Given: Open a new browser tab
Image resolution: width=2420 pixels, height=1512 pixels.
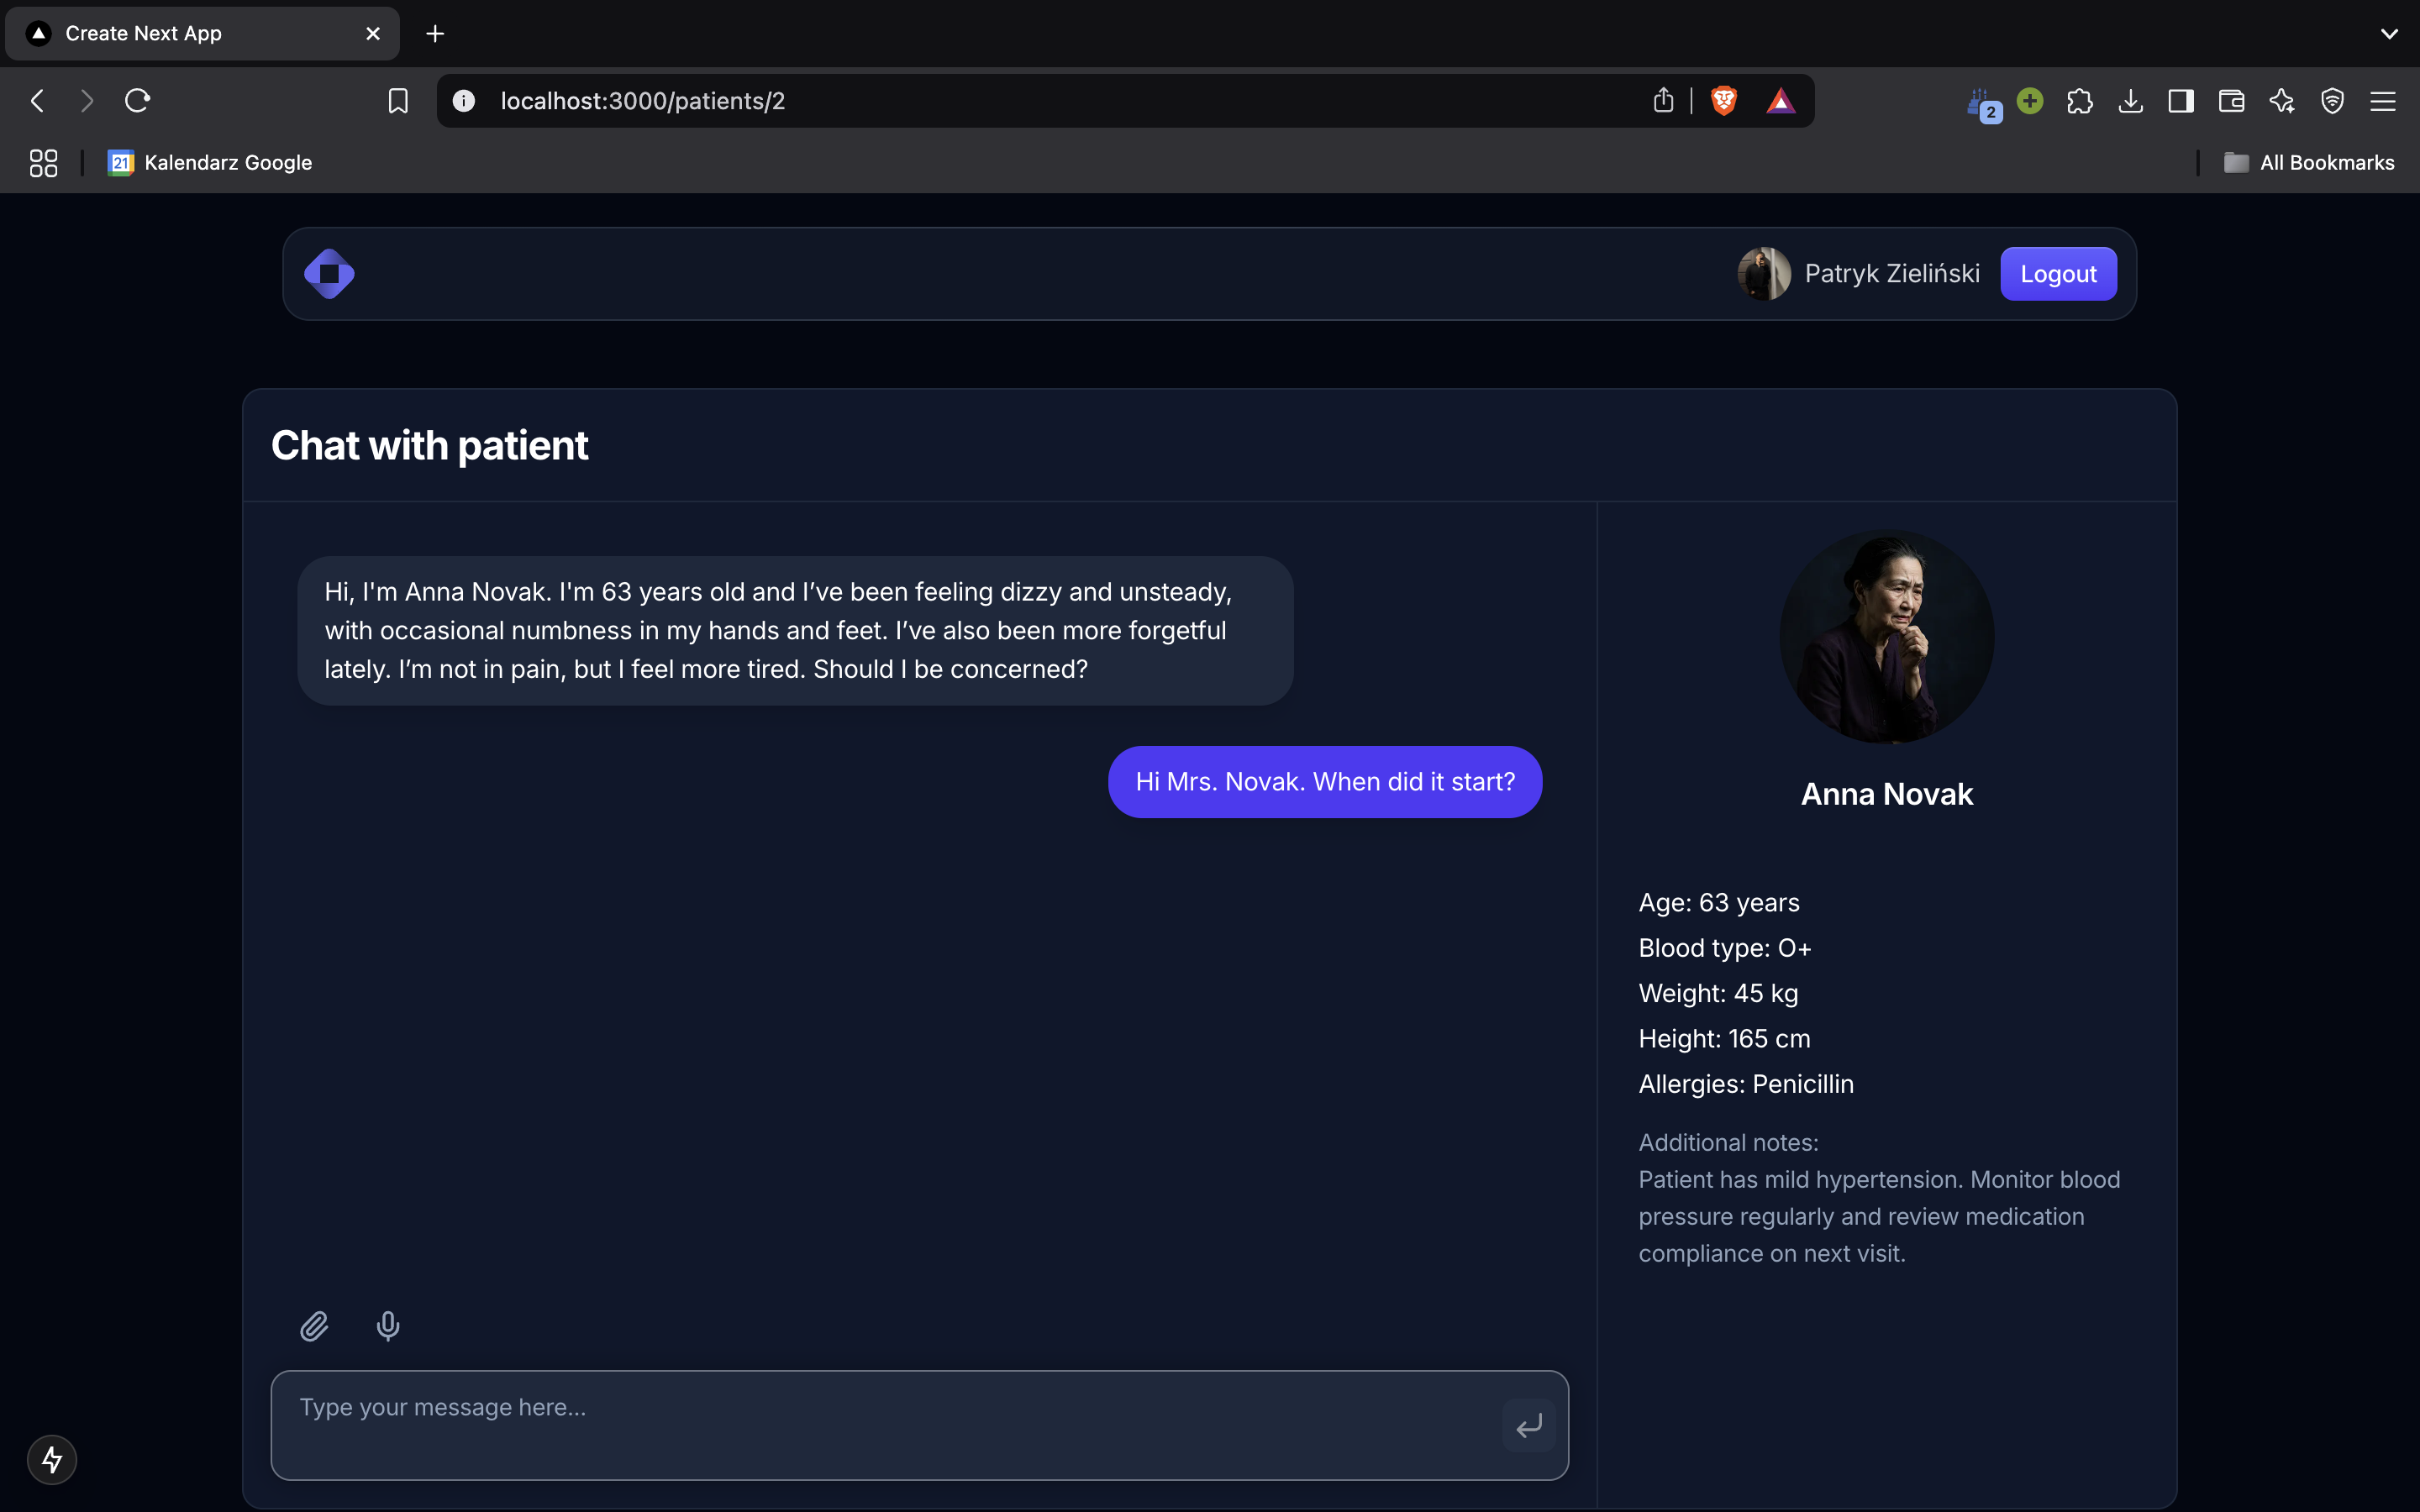Looking at the screenshot, I should click(x=435, y=34).
